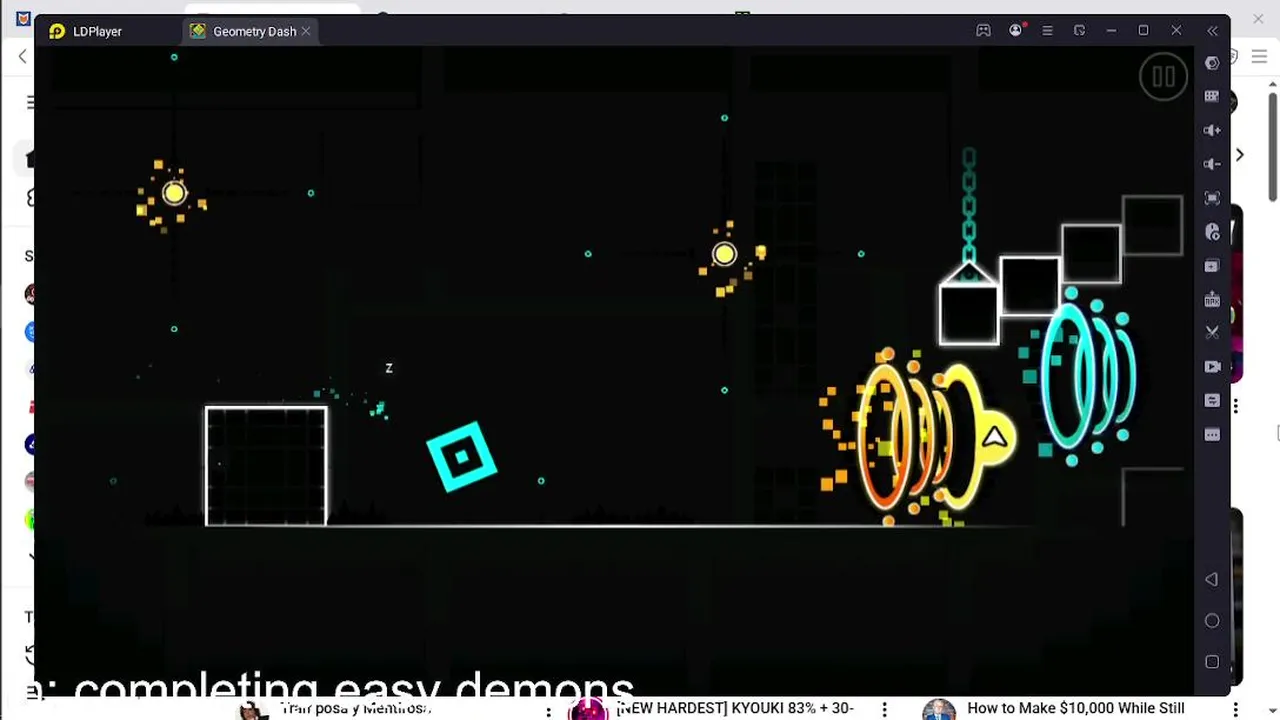Open the NEW HARDEST KYOUKI 83% video
Viewport: 1280px width, 720px height.
[735, 708]
